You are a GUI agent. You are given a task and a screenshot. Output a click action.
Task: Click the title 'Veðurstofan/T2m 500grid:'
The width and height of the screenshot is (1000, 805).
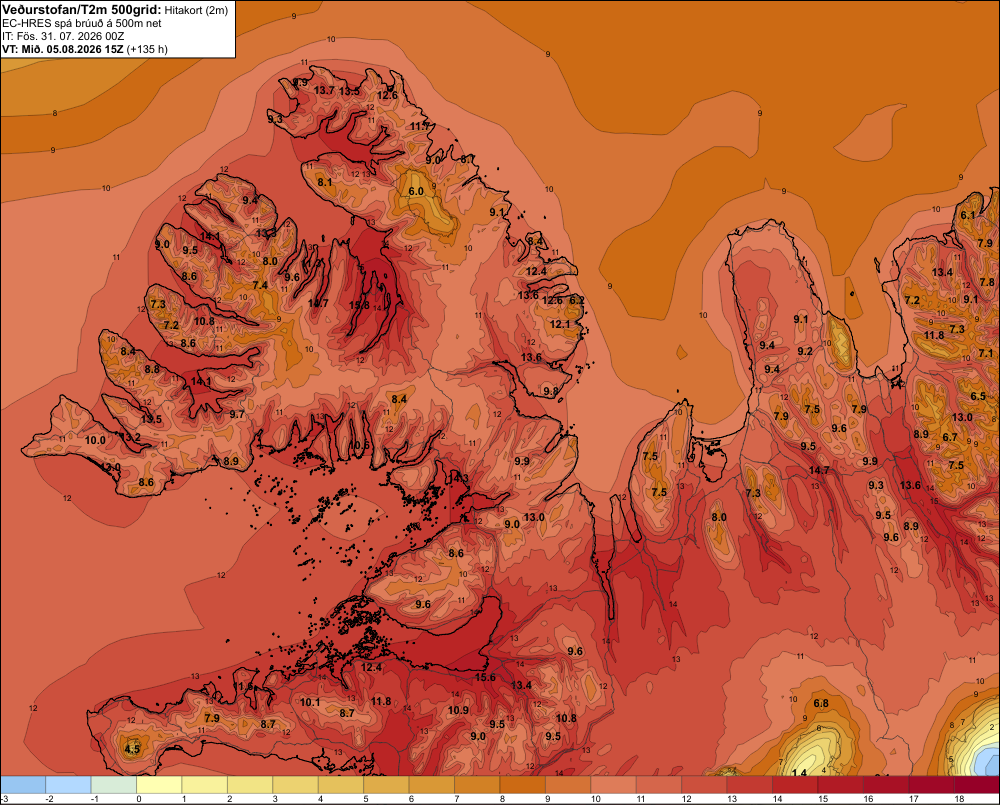point(82,10)
